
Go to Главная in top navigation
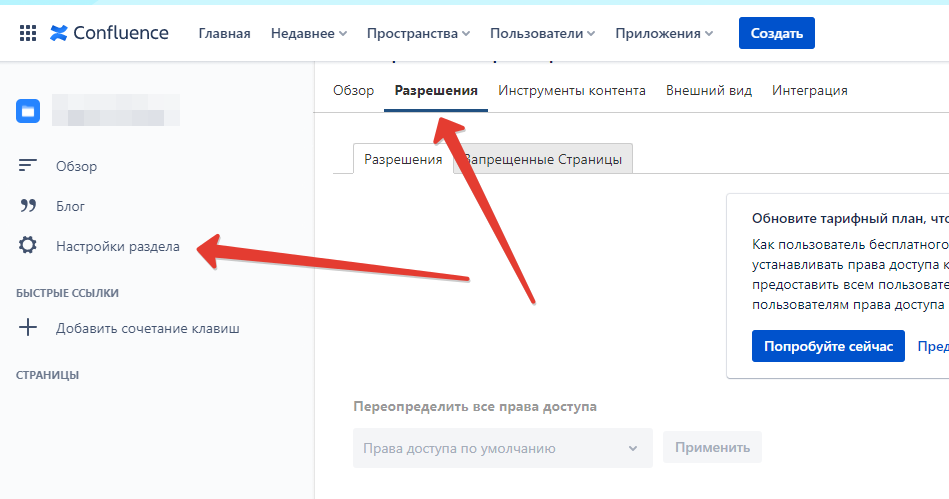tap(224, 33)
